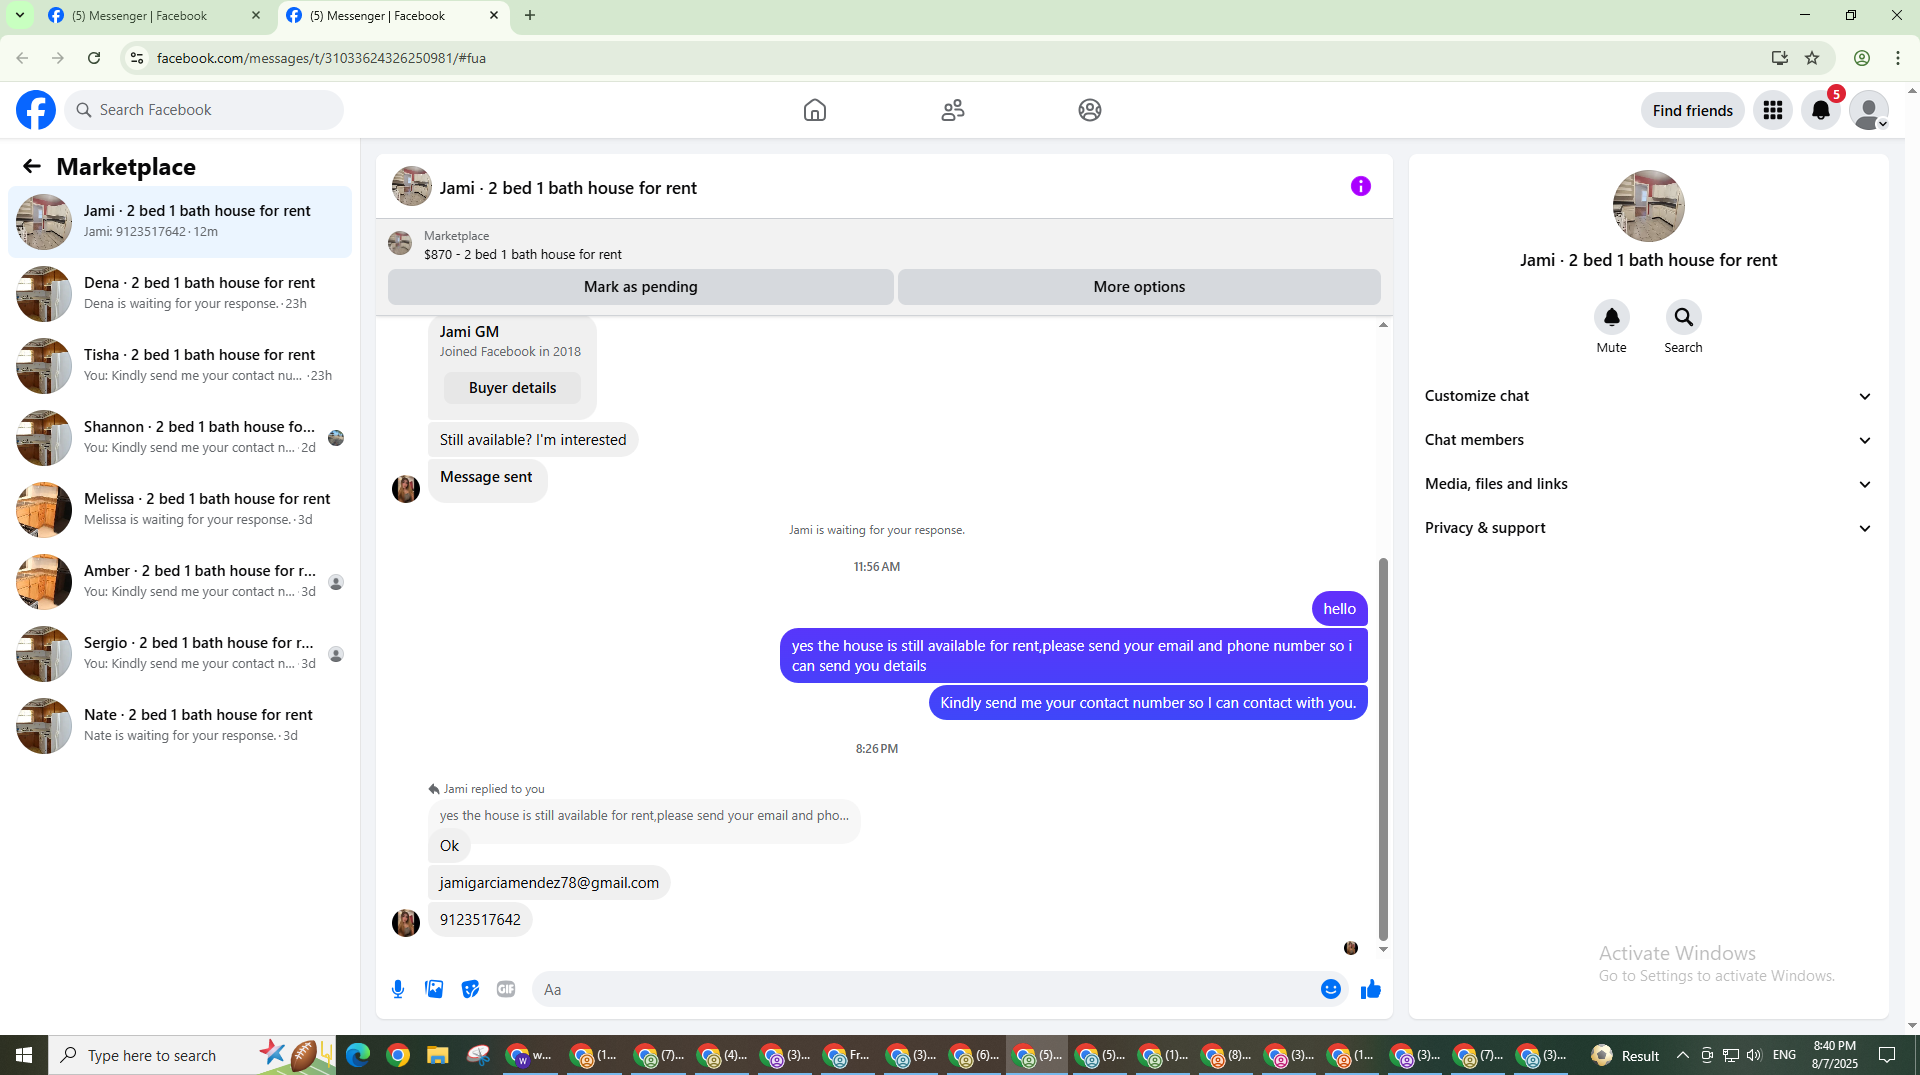
Task: Open the account profile avatar menu
Action: click(1868, 110)
